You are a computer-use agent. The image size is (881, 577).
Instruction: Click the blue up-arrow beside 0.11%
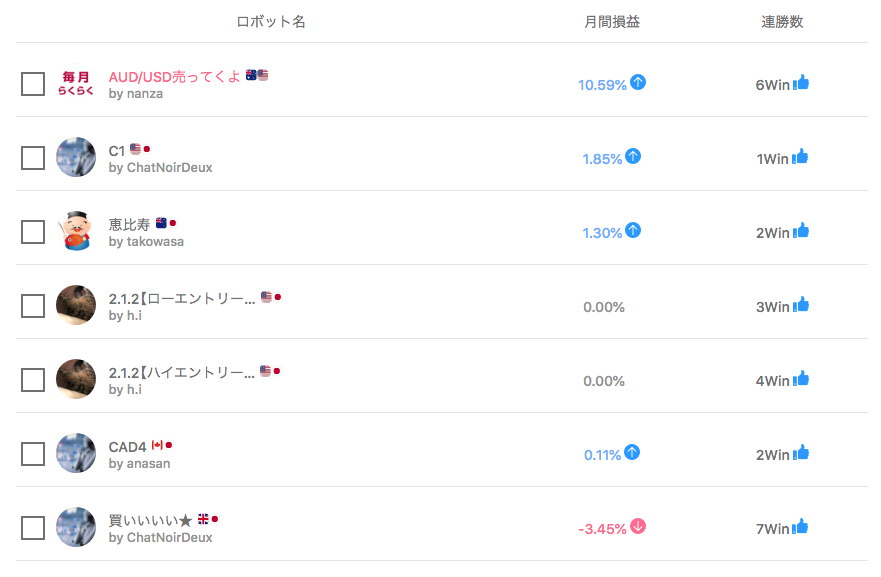pyautogui.click(x=632, y=452)
